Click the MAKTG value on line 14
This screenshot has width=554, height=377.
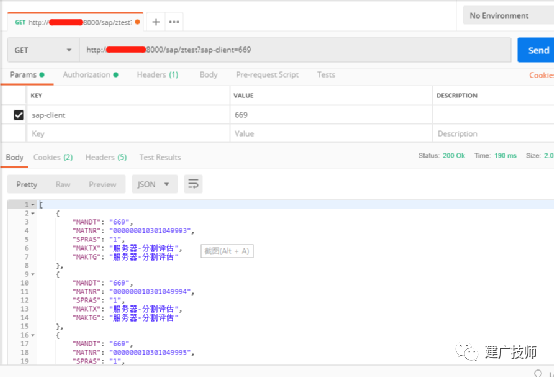coord(144,318)
